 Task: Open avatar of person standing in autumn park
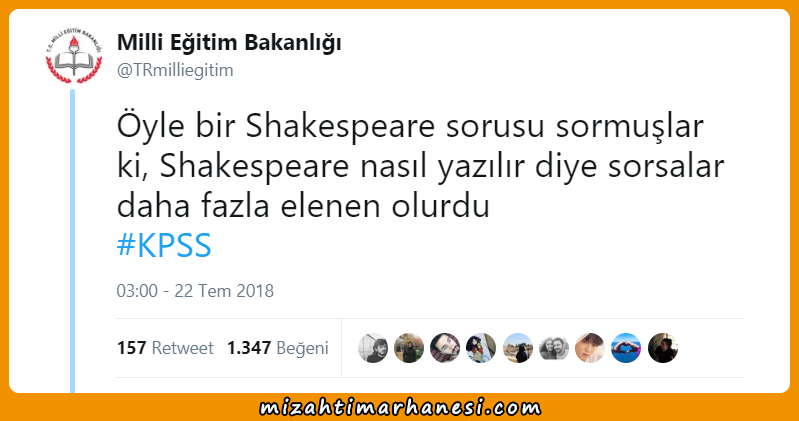(x=409, y=348)
